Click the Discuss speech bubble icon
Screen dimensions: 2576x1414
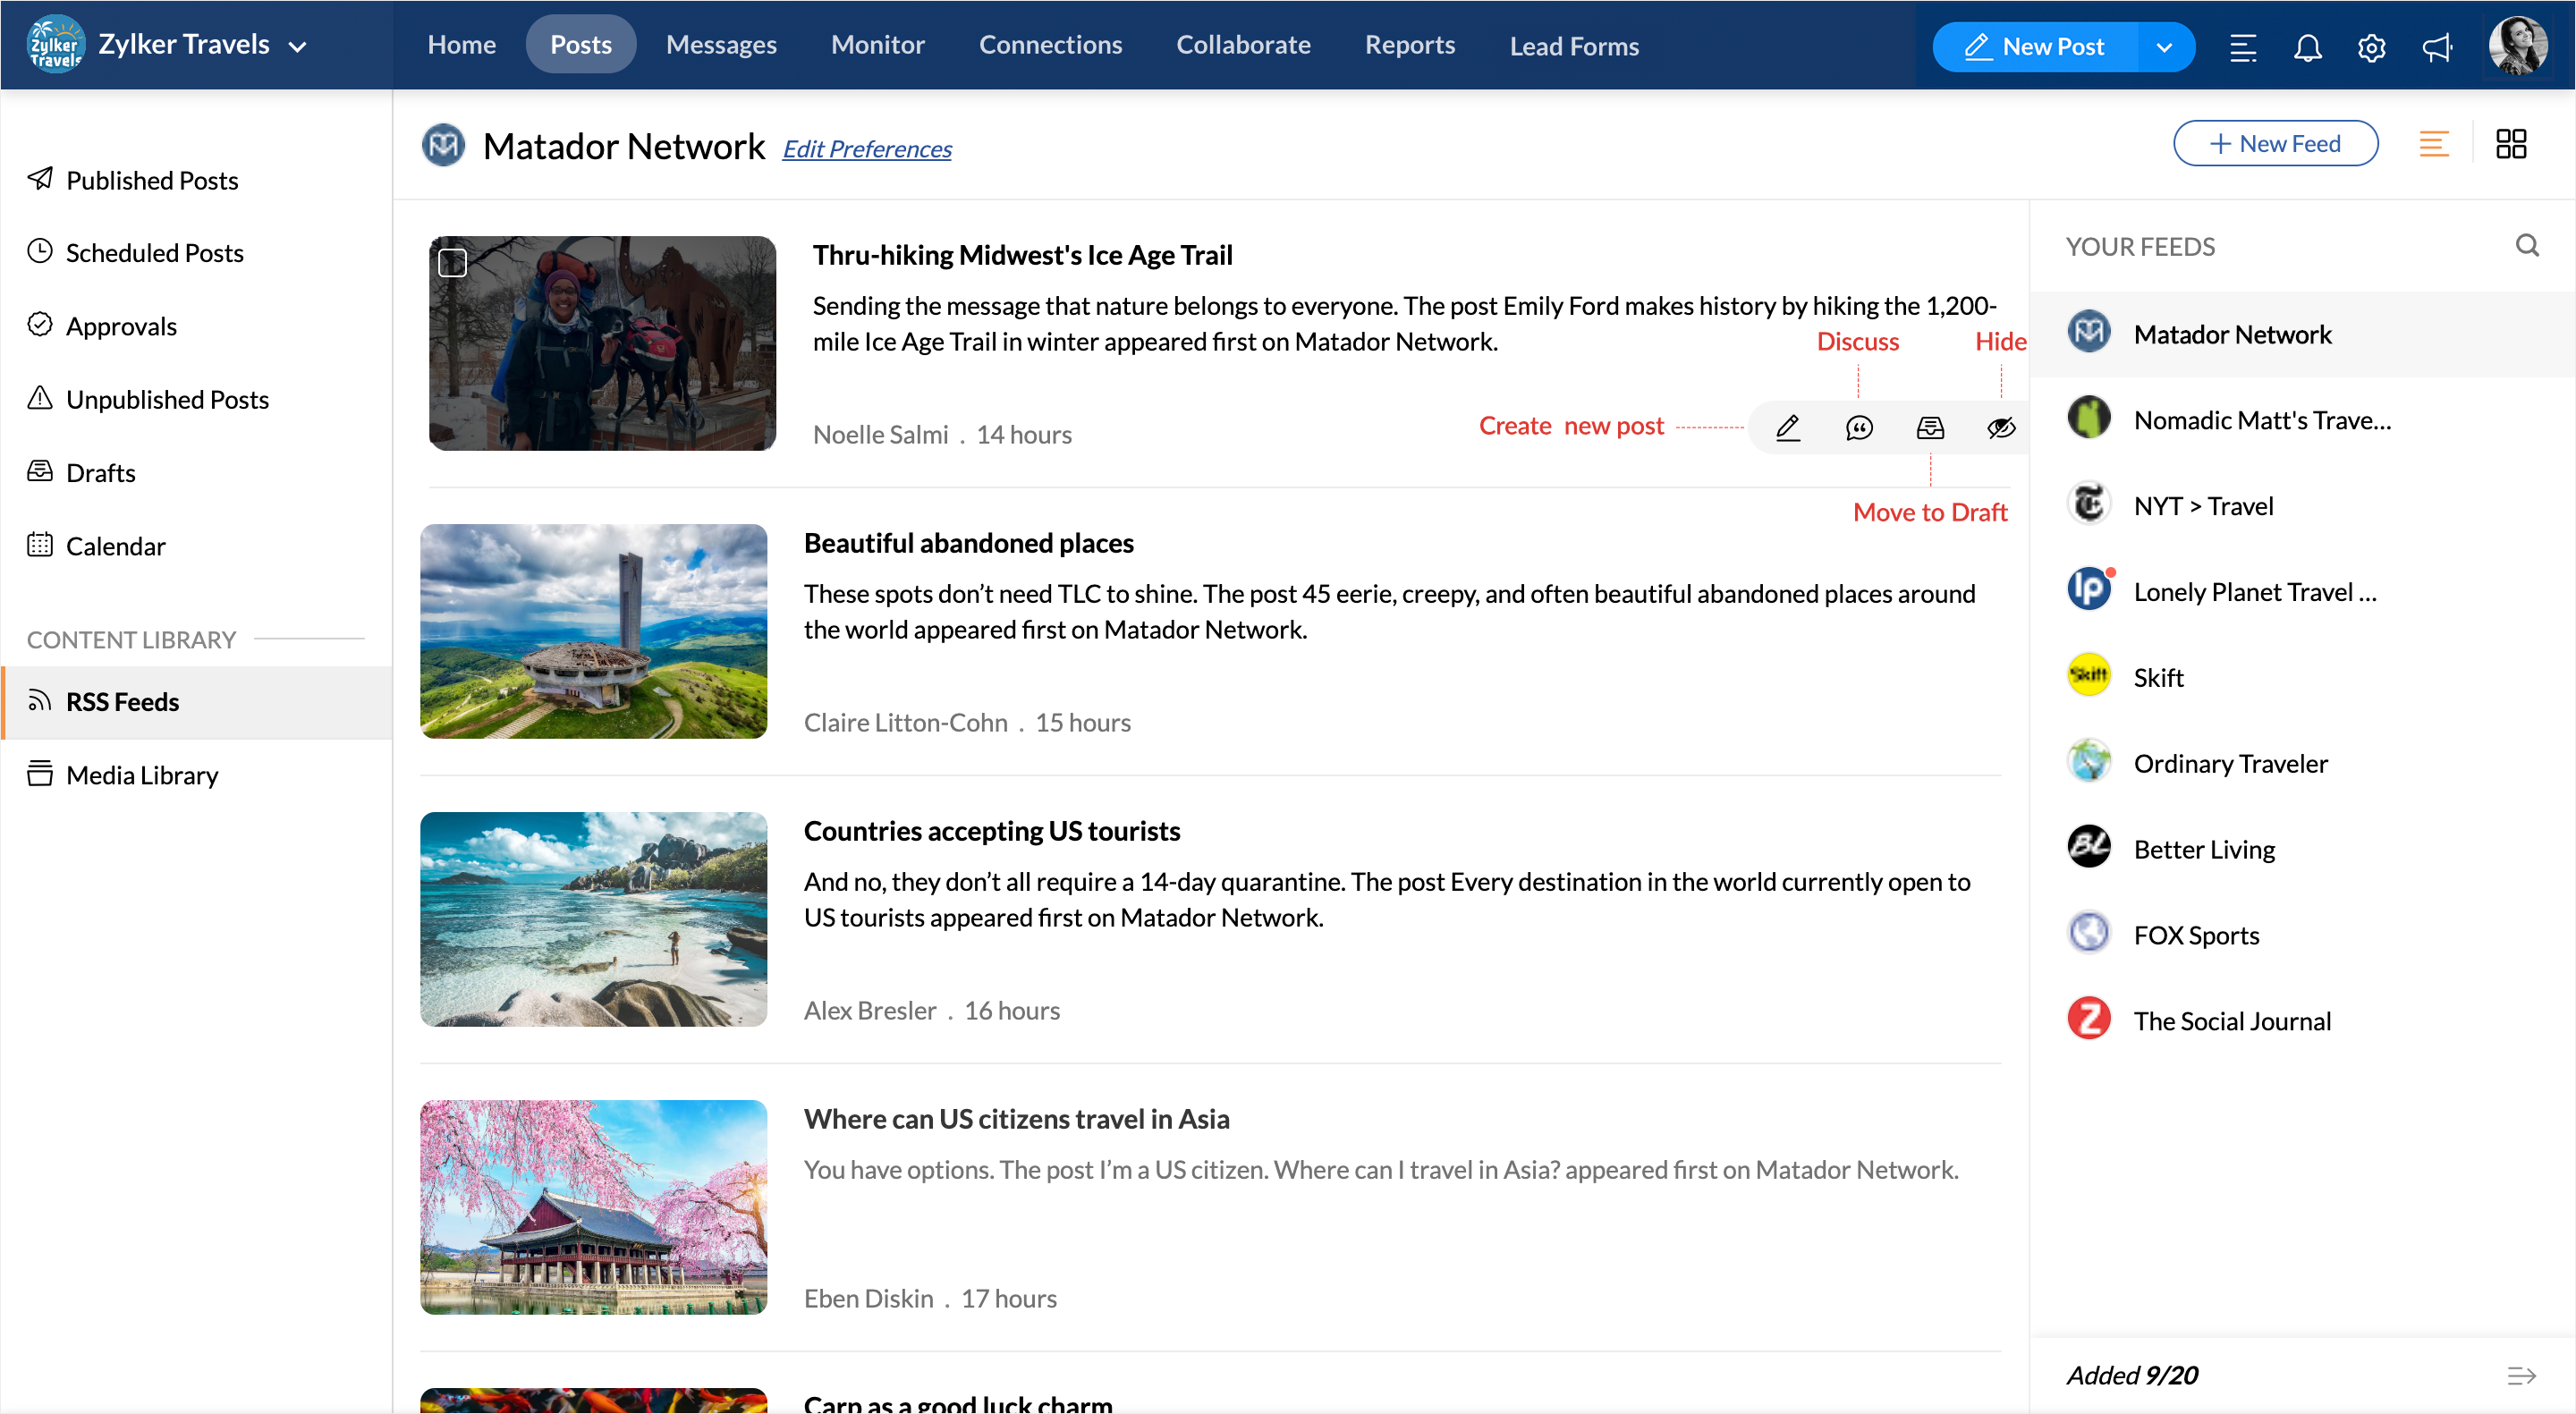pyautogui.click(x=1859, y=428)
